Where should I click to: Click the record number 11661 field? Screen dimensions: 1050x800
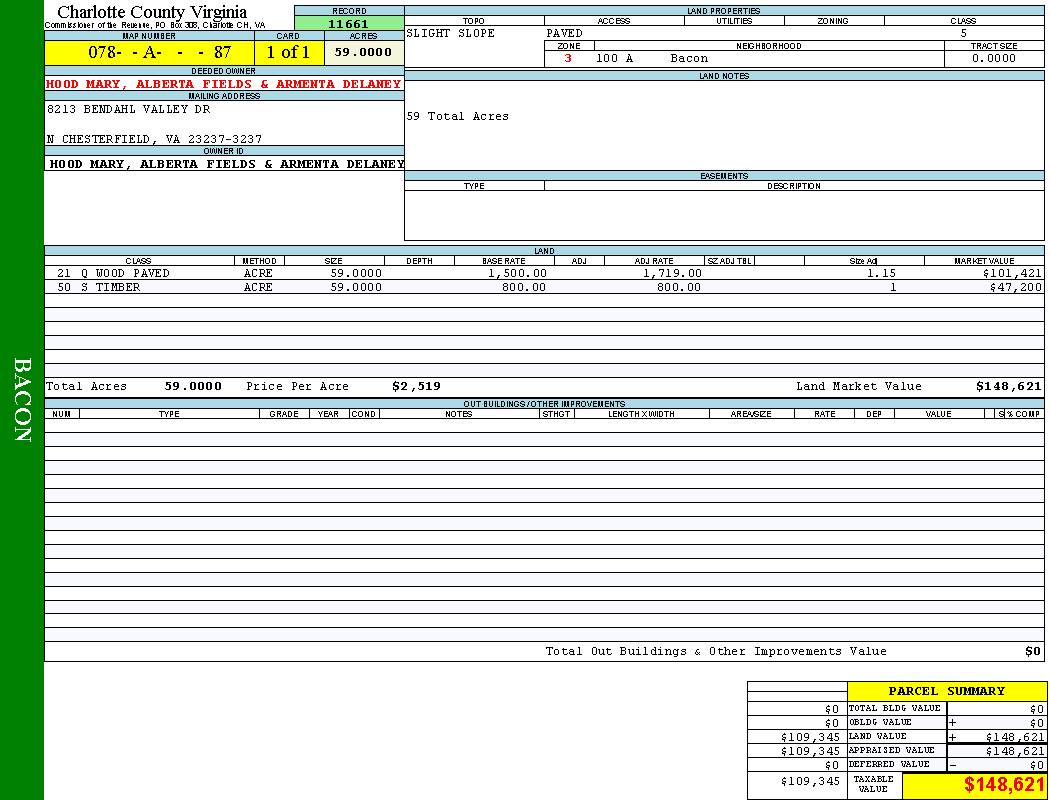pos(348,24)
